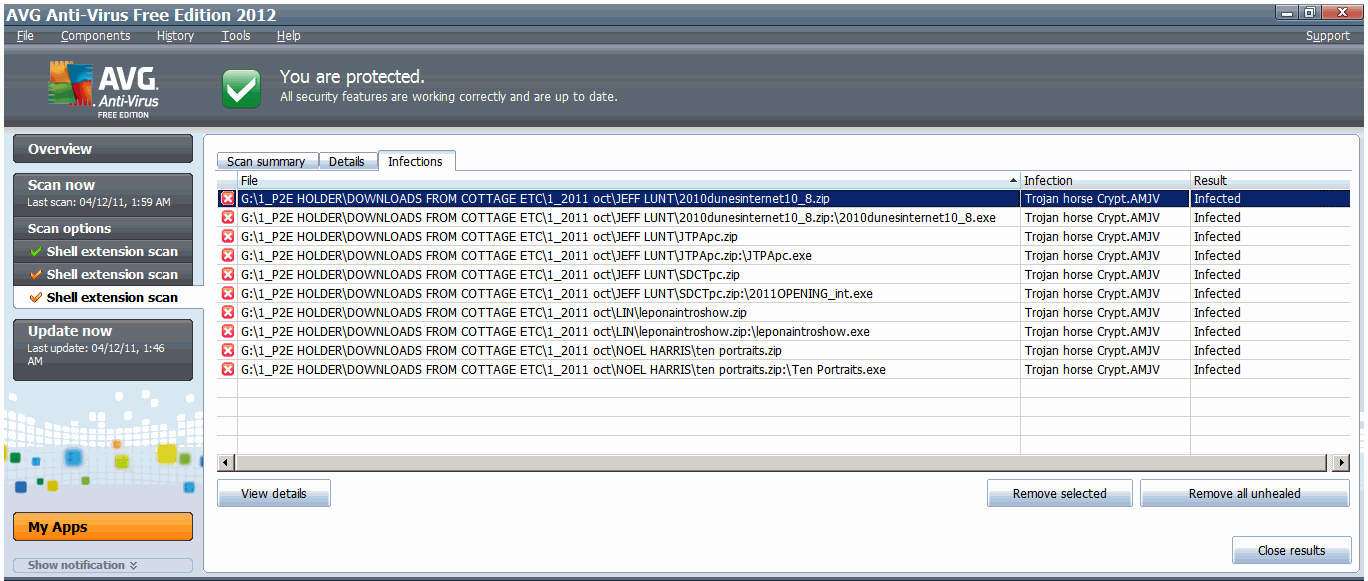The height and width of the screenshot is (581, 1368).
Task: Open the File menu
Action: coord(25,36)
